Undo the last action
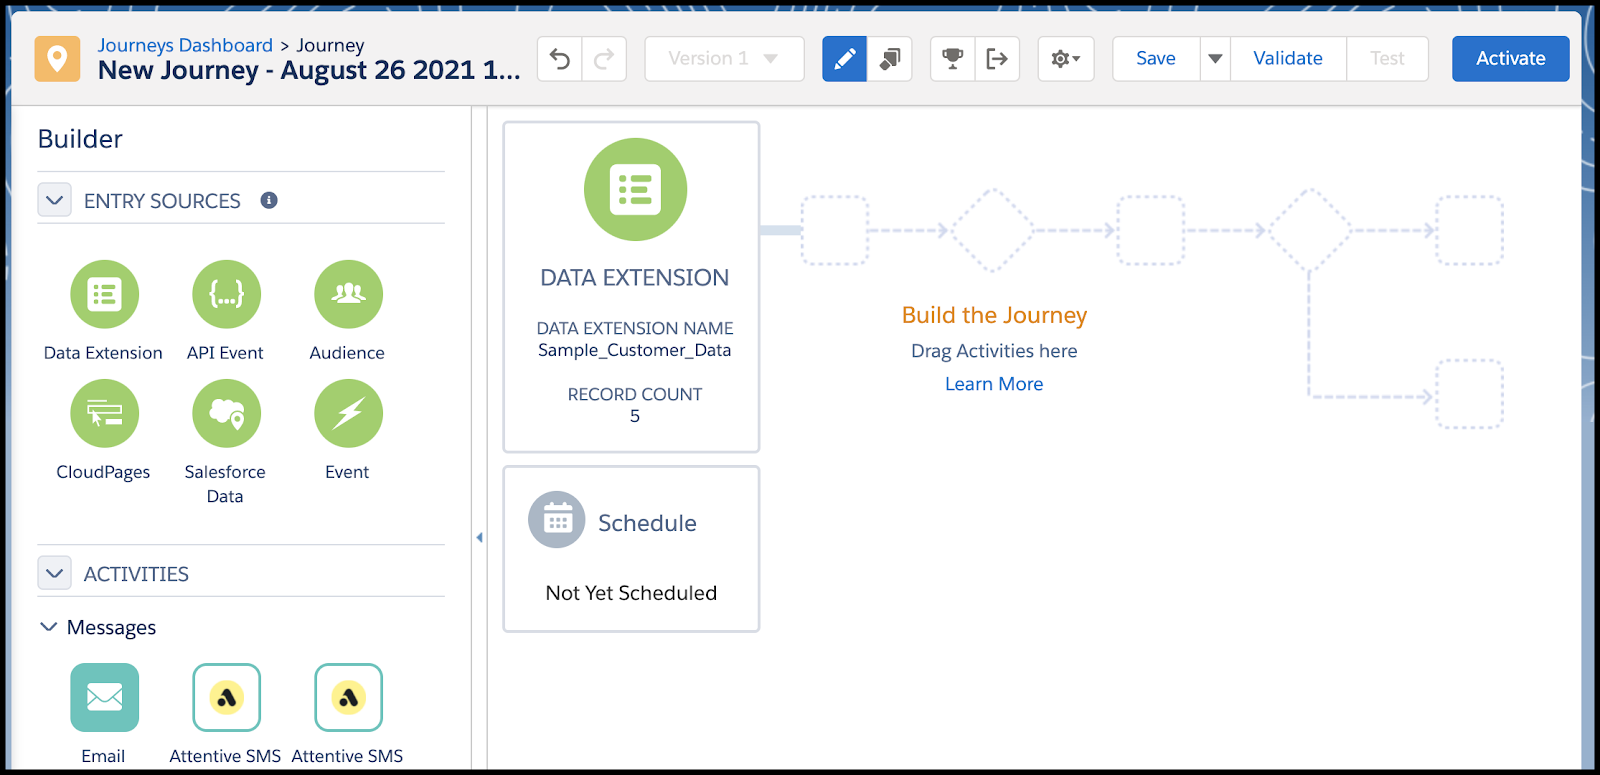The image size is (1600, 775). [560, 59]
